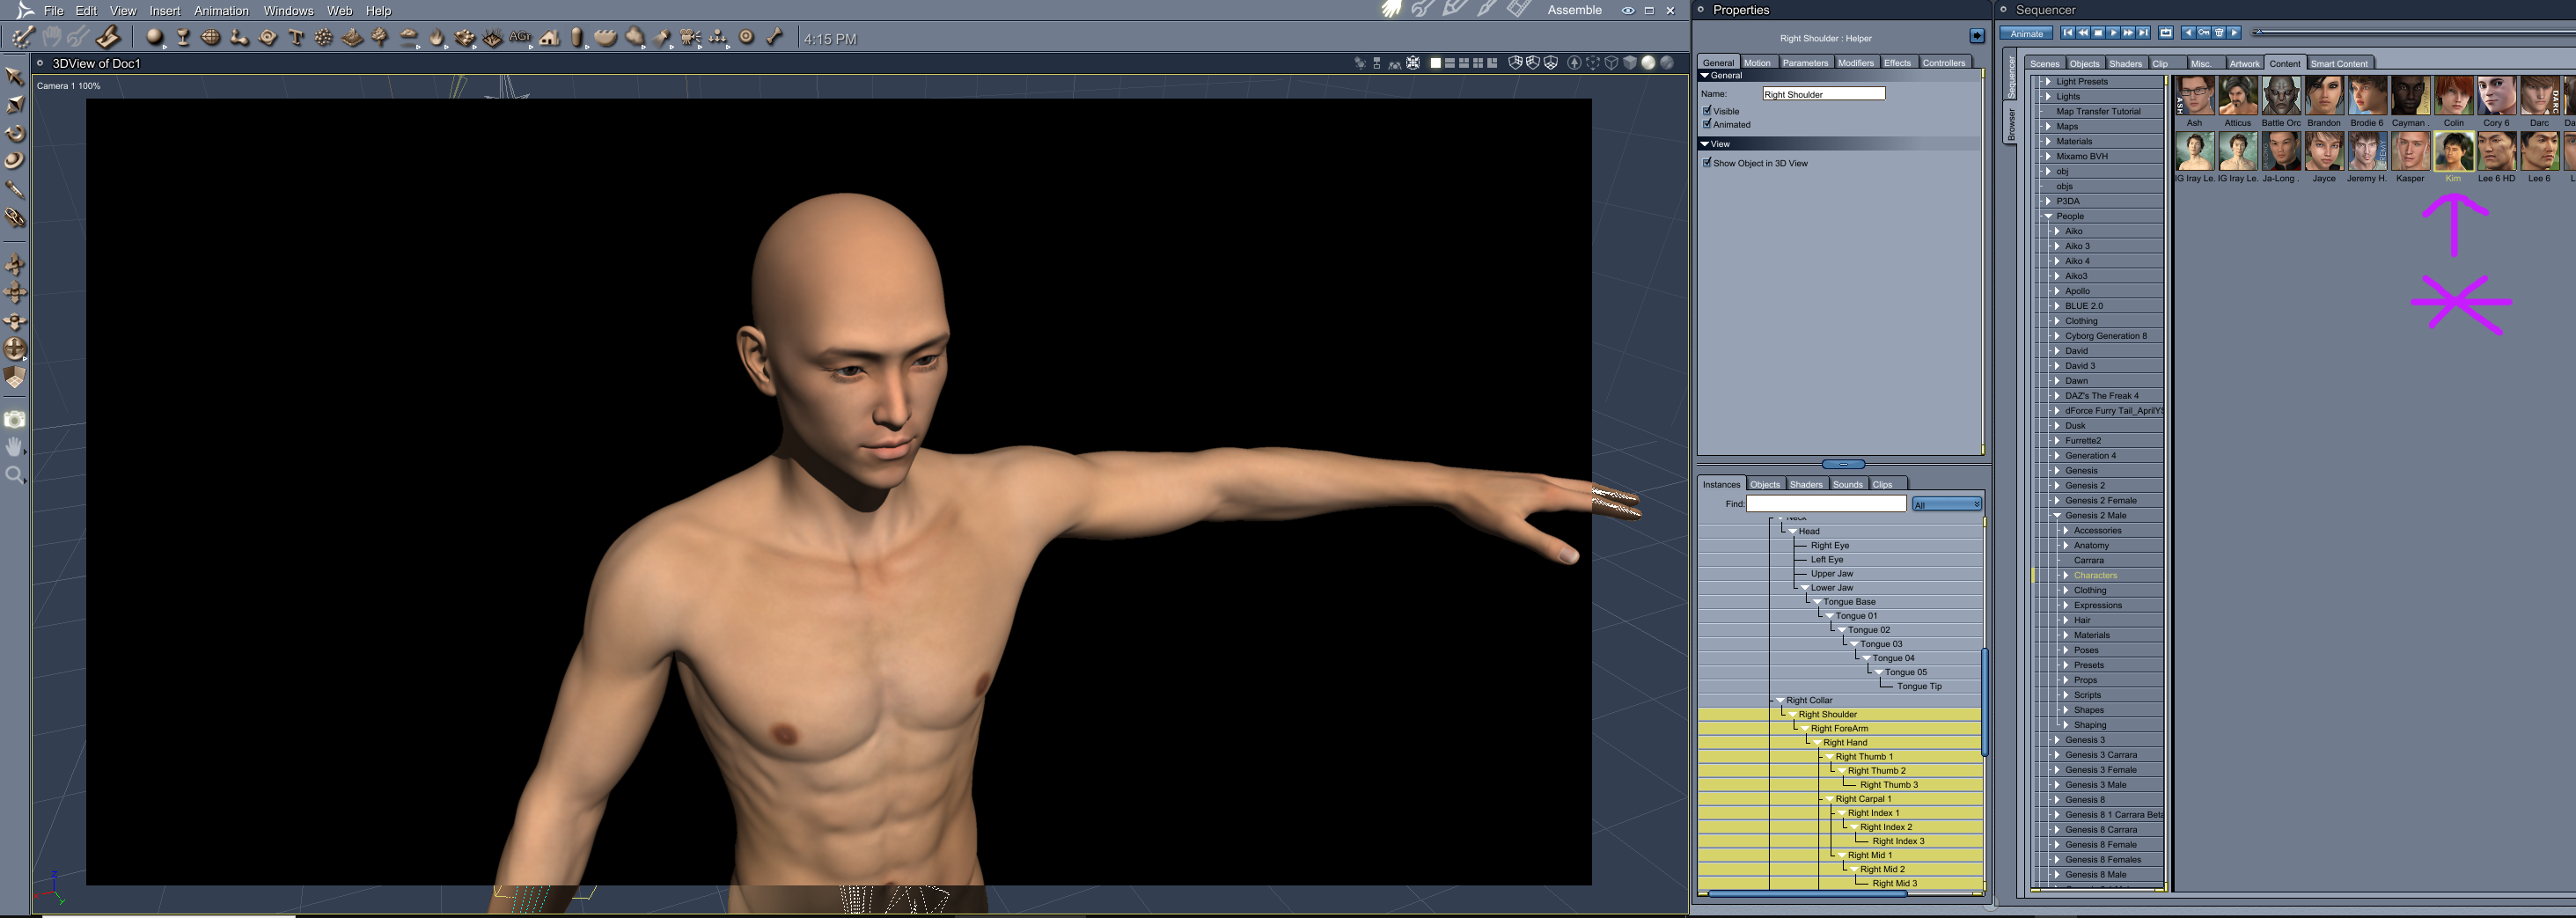The height and width of the screenshot is (918, 2576).
Task: Select the Text object tool
Action: (296, 38)
